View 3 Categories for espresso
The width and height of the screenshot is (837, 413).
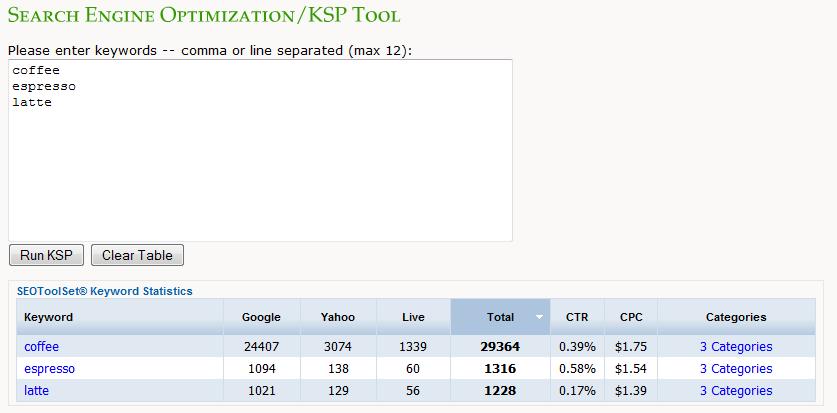(736, 369)
